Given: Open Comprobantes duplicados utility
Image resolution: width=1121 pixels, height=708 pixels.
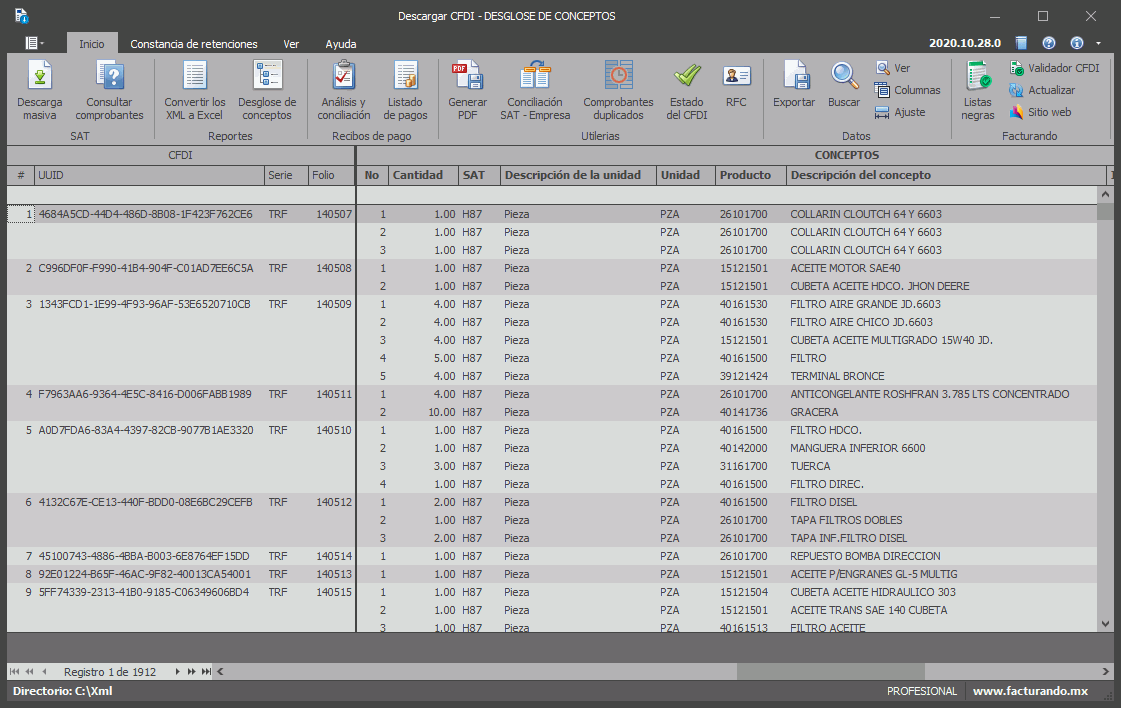Looking at the screenshot, I should (618, 90).
